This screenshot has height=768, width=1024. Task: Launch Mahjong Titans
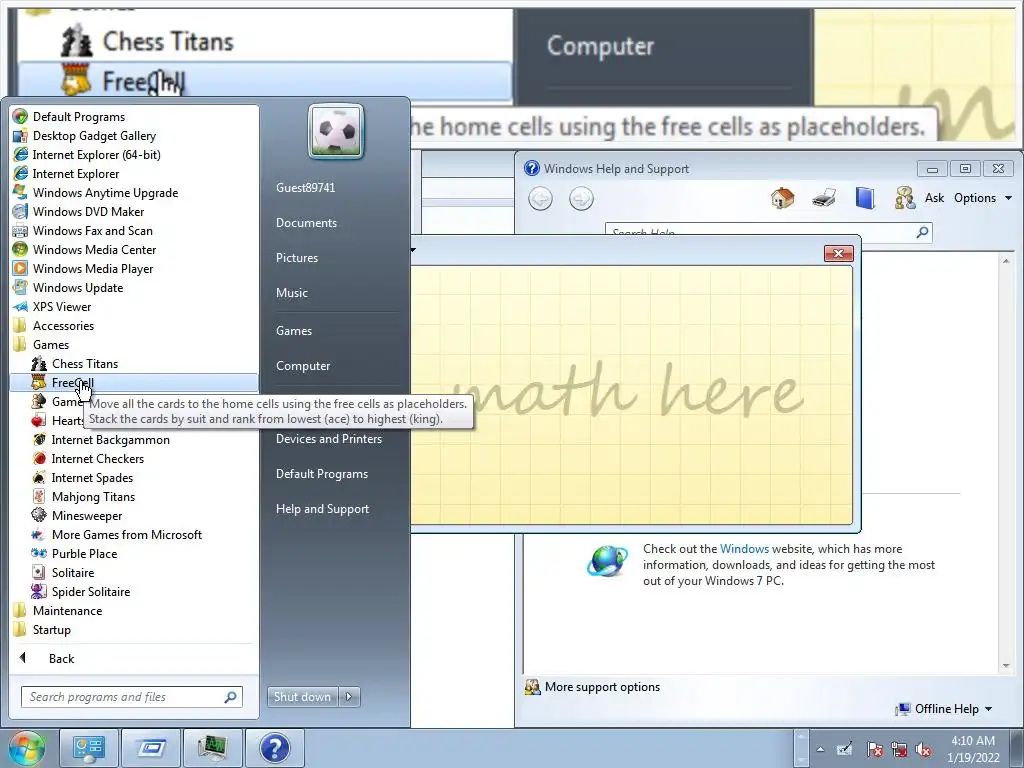(x=93, y=496)
